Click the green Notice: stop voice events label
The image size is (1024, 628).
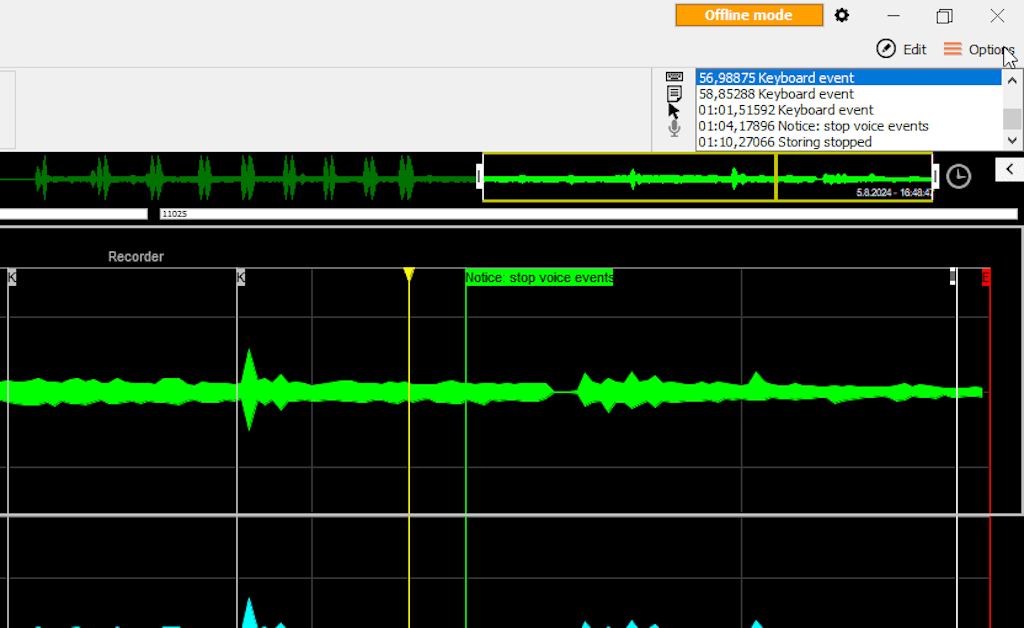click(x=539, y=277)
